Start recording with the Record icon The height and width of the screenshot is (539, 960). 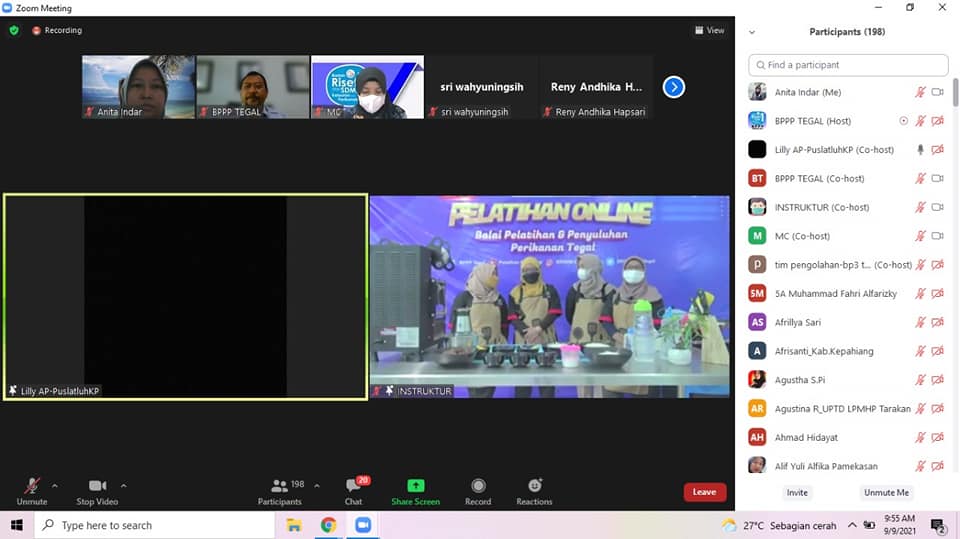478,486
